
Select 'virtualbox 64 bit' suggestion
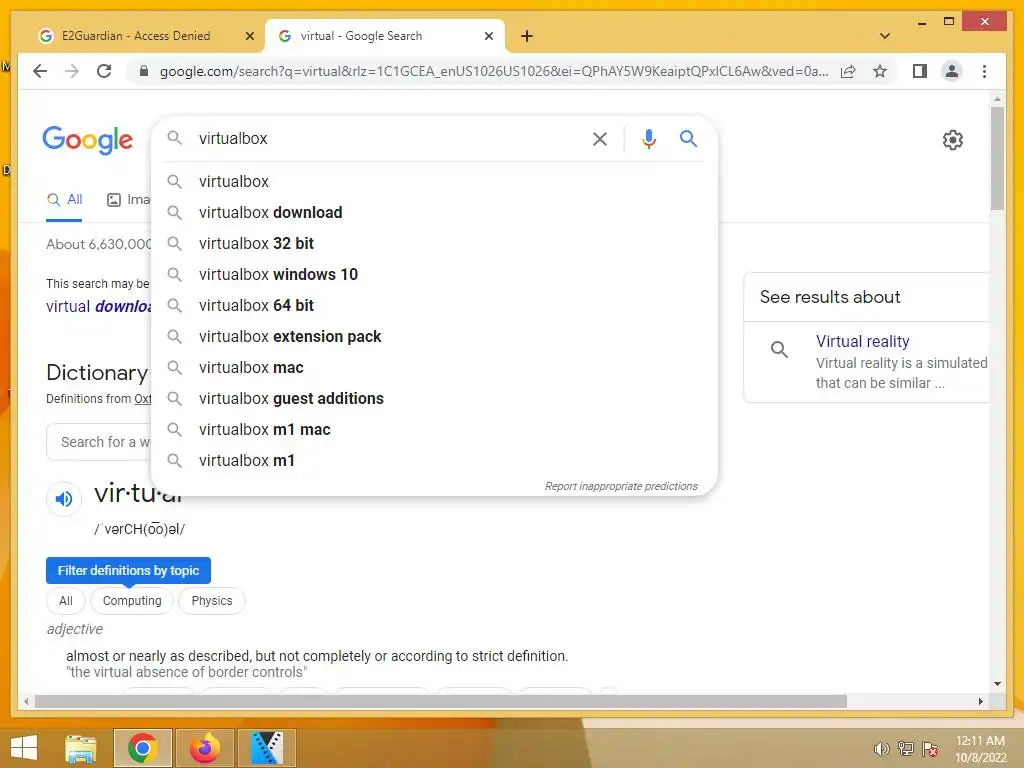[x=434, y=306]
